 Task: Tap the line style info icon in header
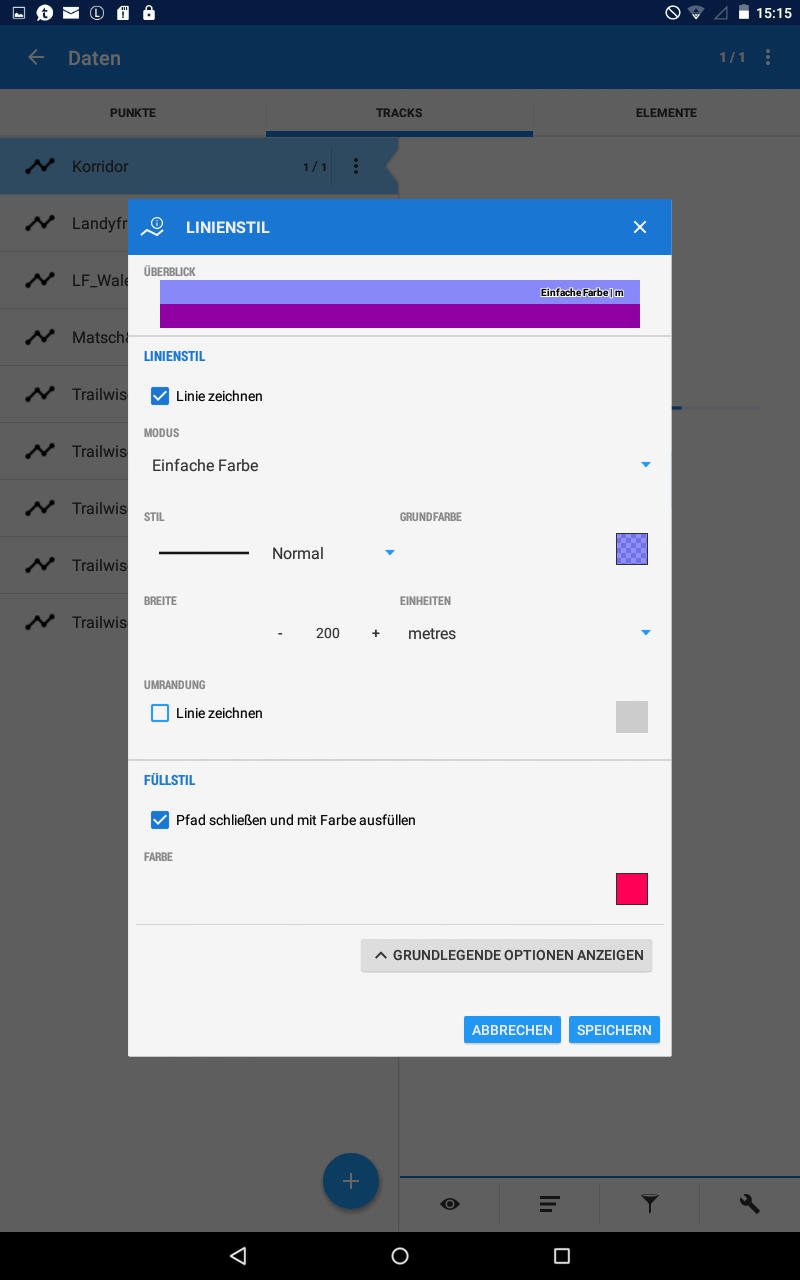tap(152, 227)
